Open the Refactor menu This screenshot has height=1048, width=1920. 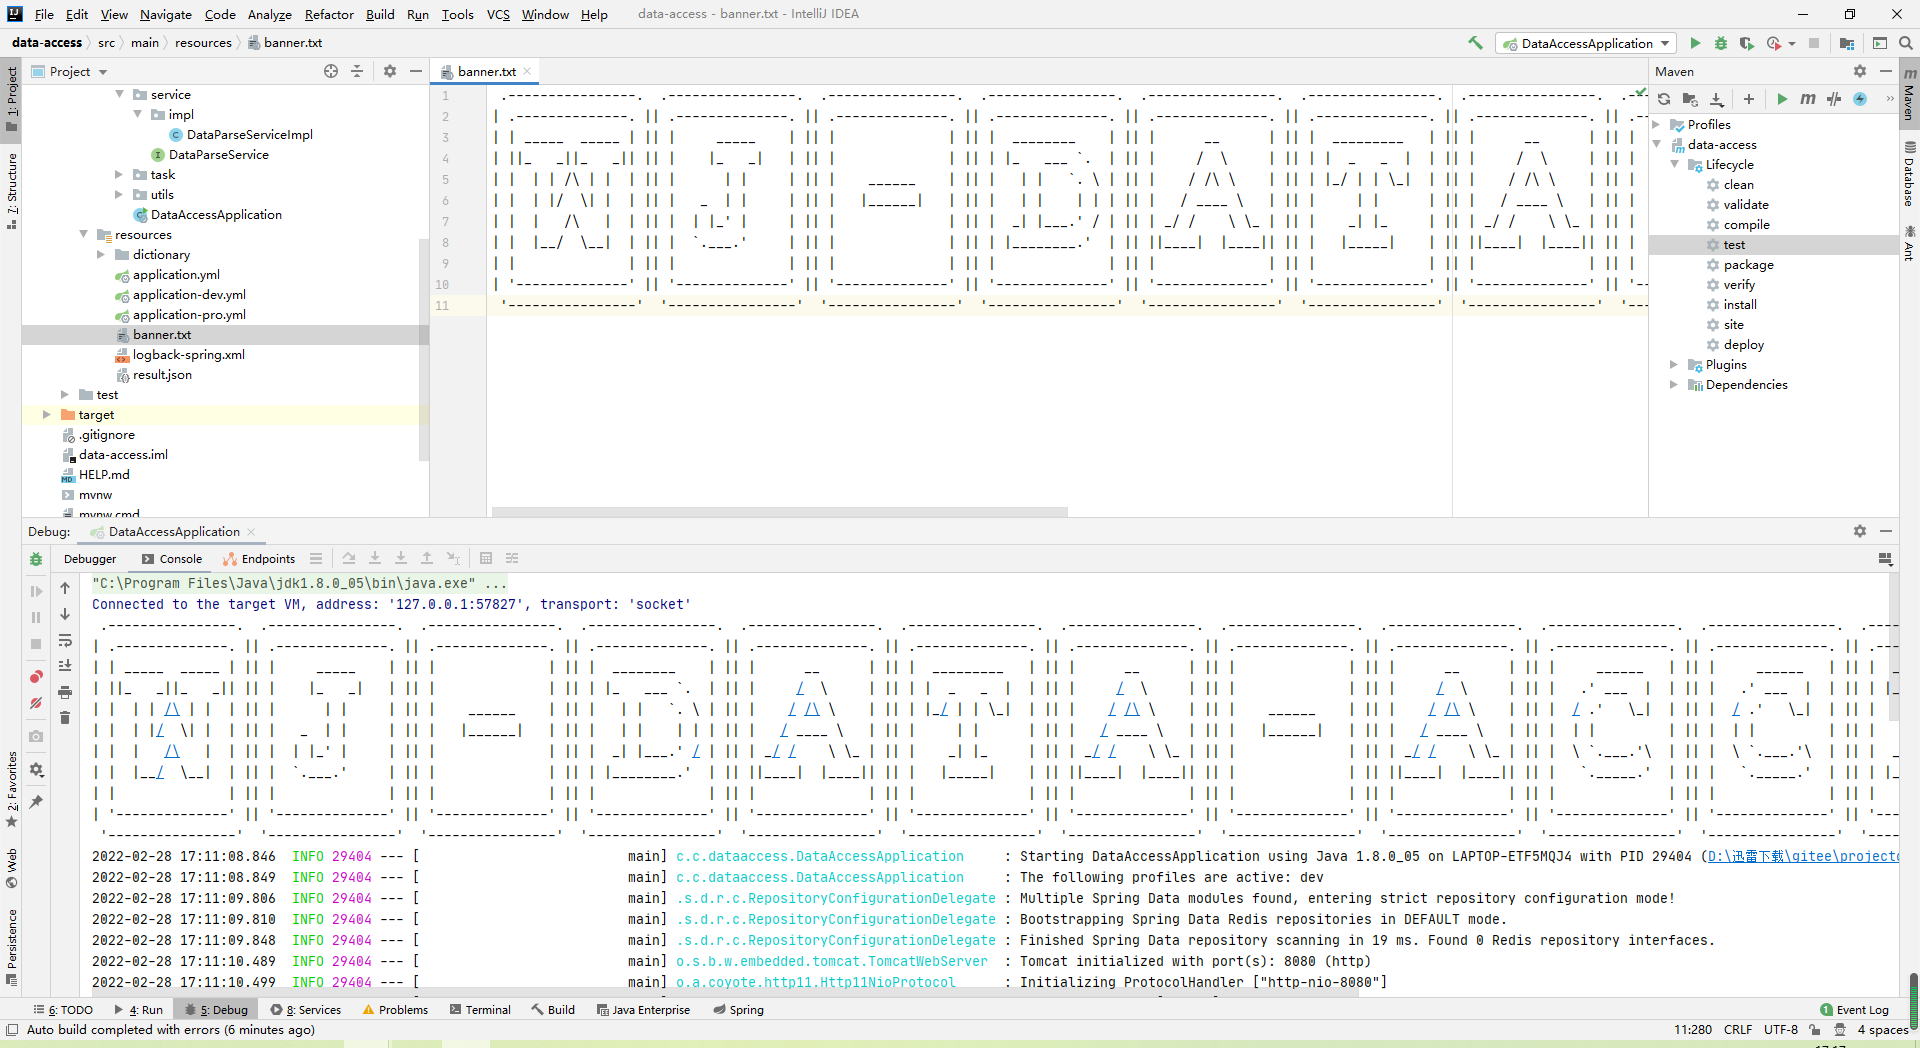click(x=329, y=14)
